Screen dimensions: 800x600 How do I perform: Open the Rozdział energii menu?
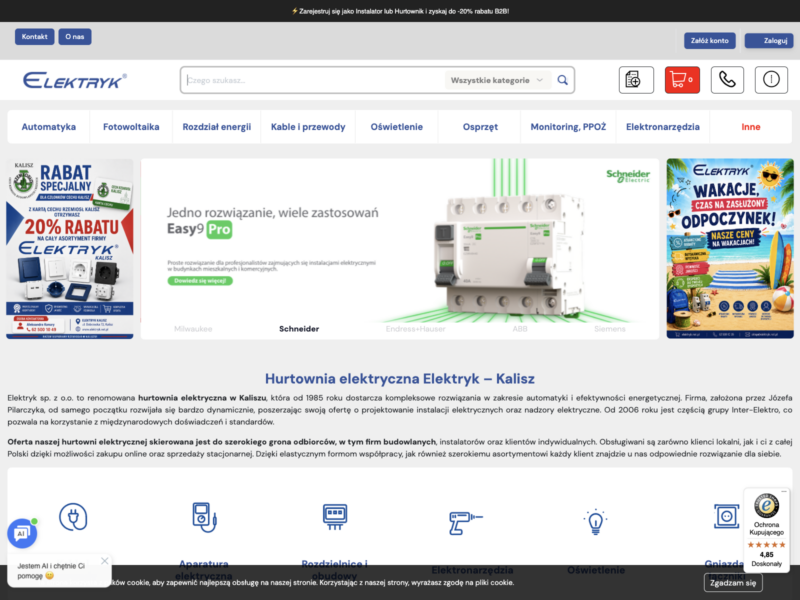click(217, 127)
